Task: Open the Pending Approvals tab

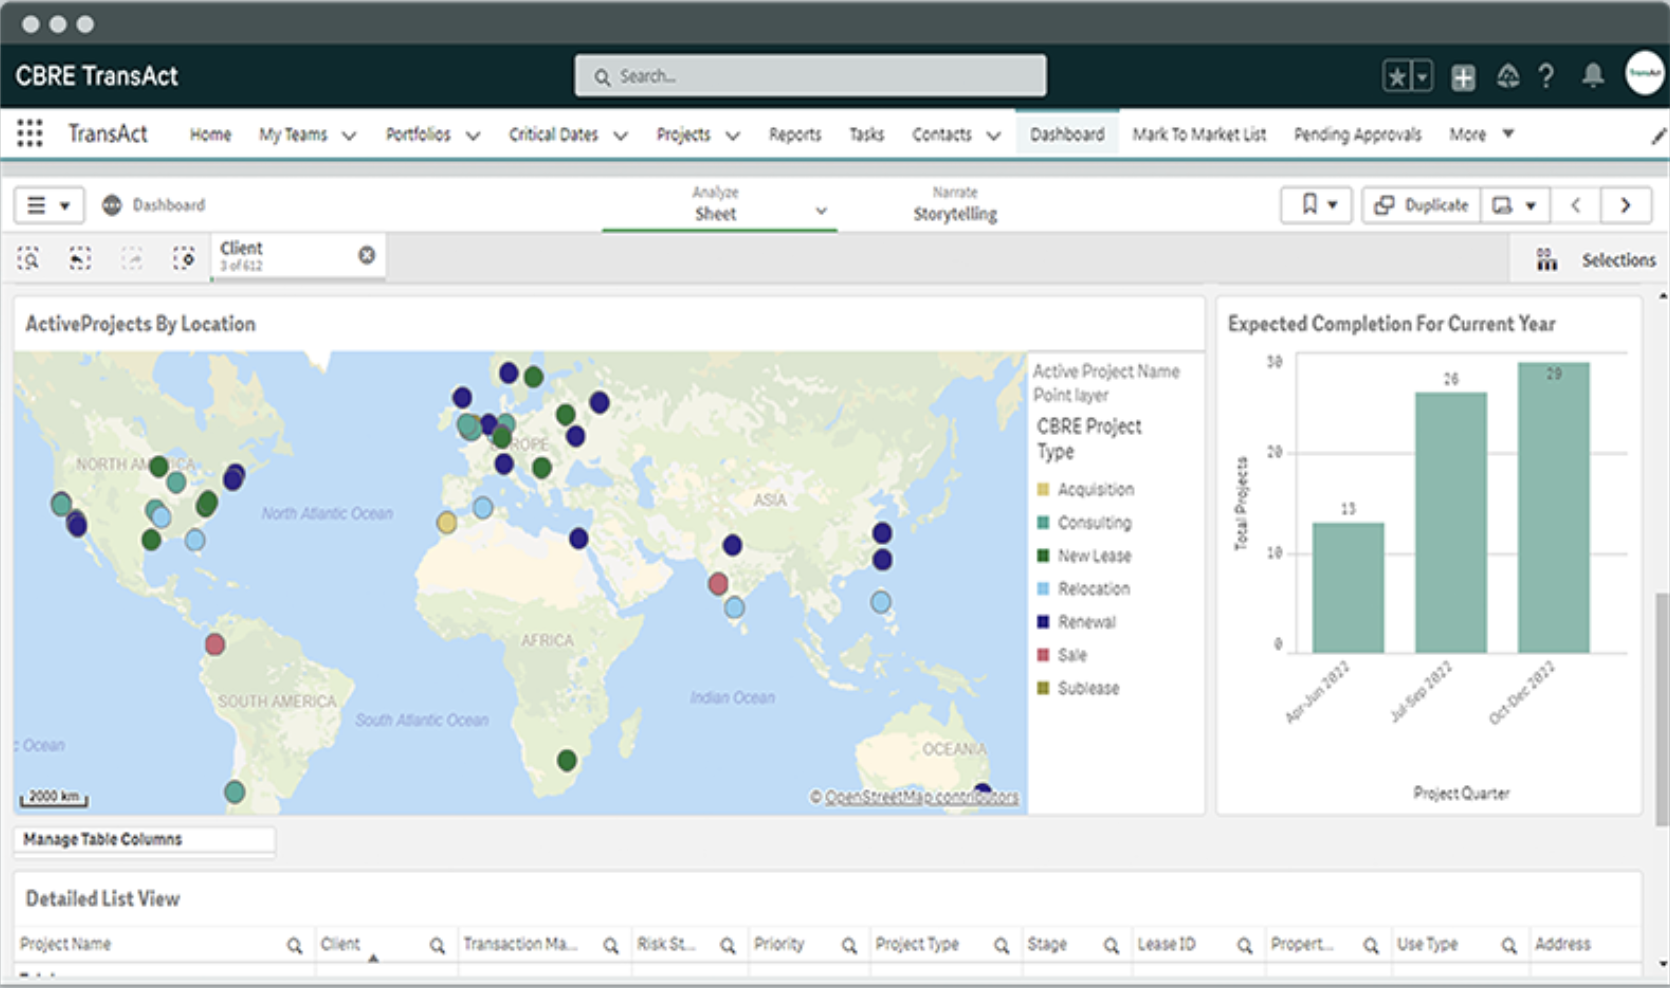Action: 1357,134
